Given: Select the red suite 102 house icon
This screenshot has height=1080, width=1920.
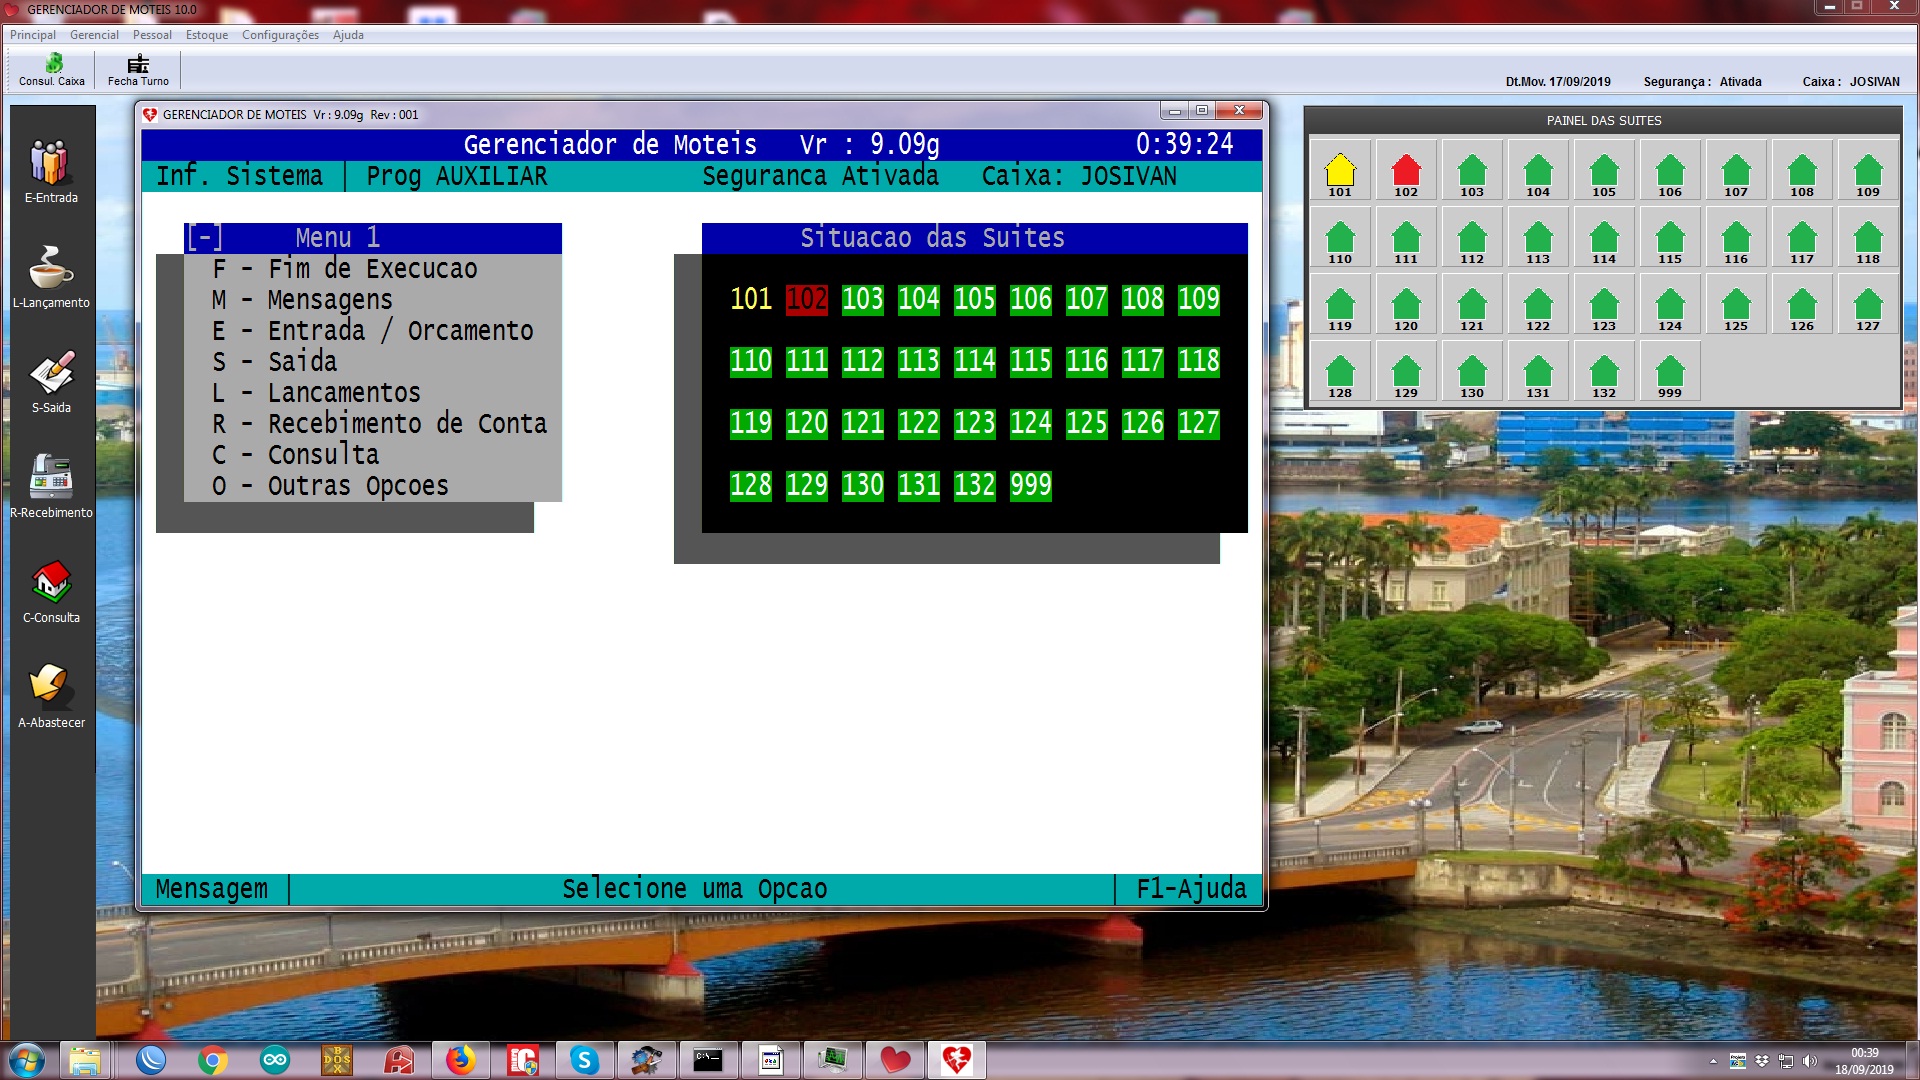Looking at the screenshot, I should click(1406, 172).
